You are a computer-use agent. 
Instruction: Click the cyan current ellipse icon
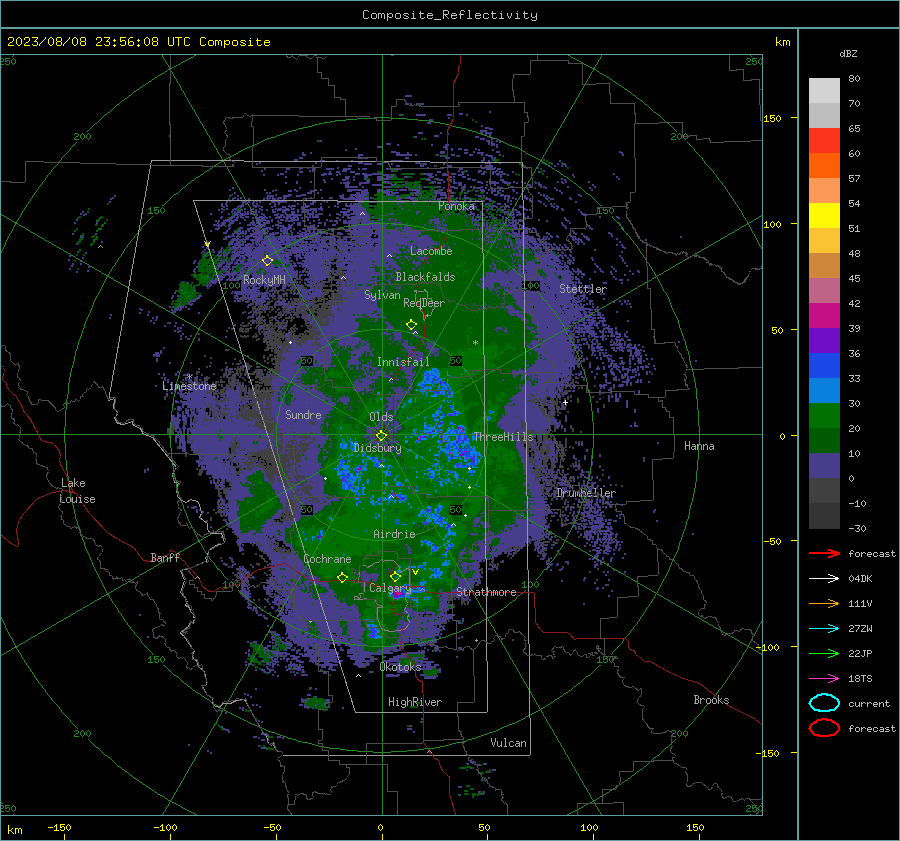click(x=824, y=703)
